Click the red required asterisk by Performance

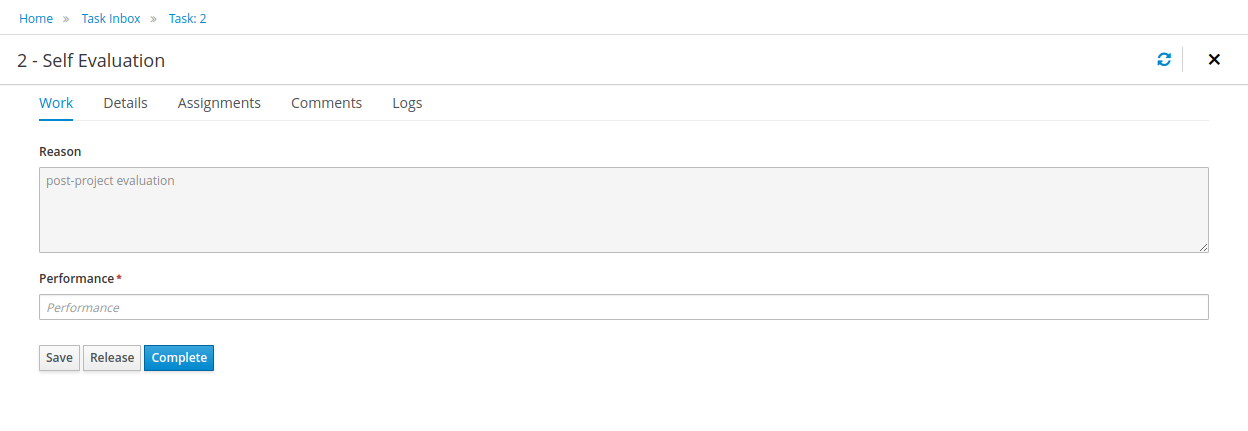pyautogui.click(x=119, y=277)
